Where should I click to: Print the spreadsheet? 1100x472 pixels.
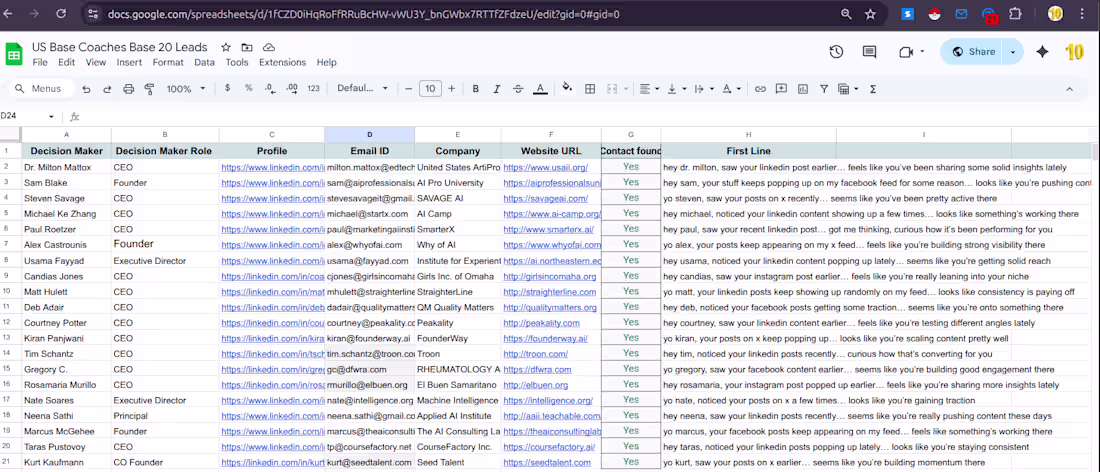coord(128,89)
